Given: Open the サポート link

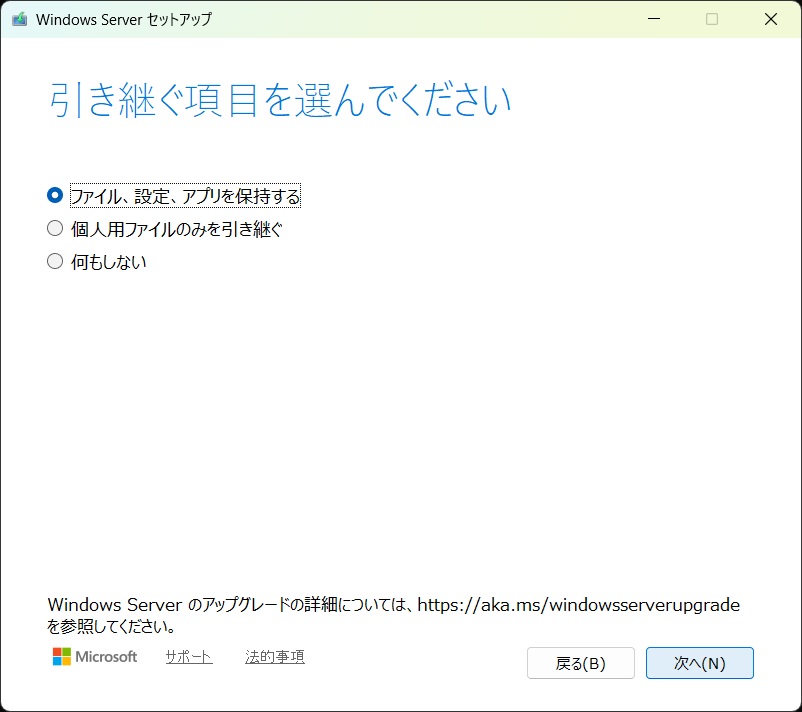Looking at the screenshot, I should [189, 657].
